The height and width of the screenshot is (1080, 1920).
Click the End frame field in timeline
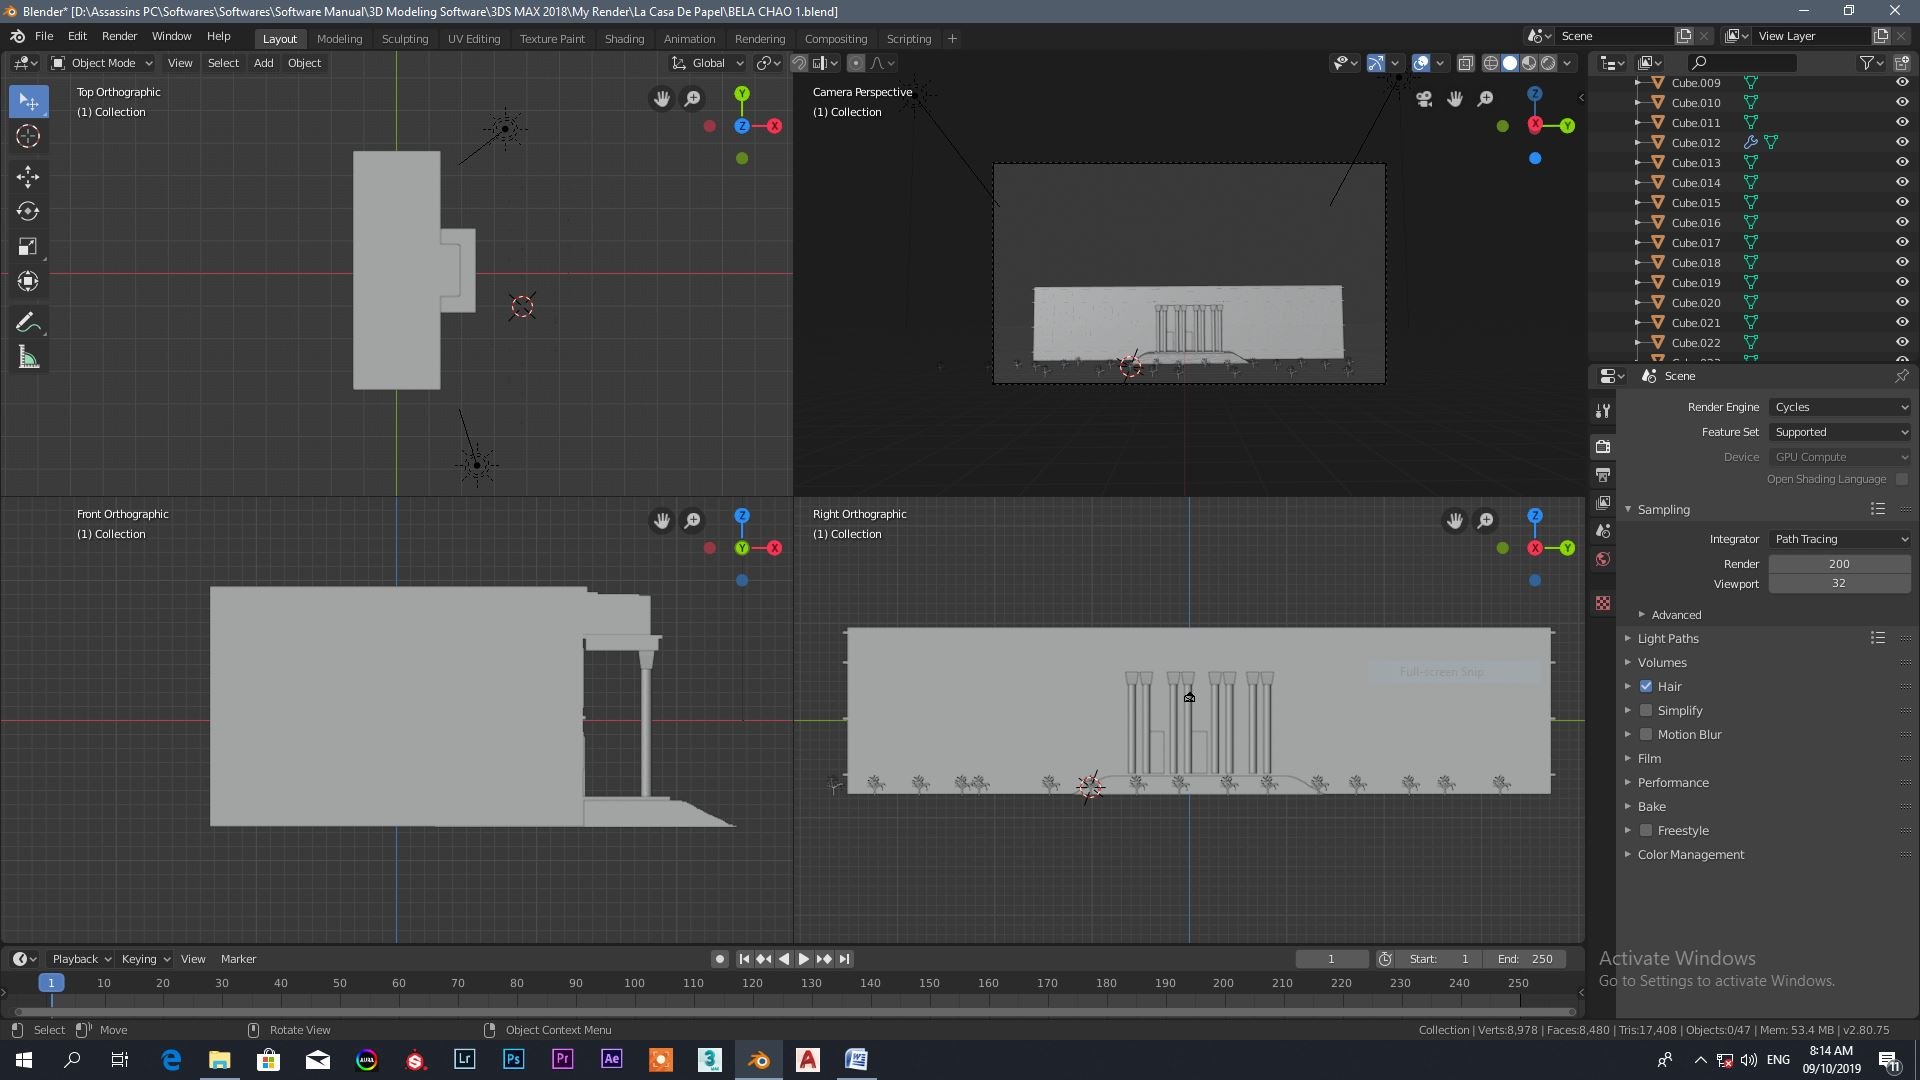tap(1526, 959)
